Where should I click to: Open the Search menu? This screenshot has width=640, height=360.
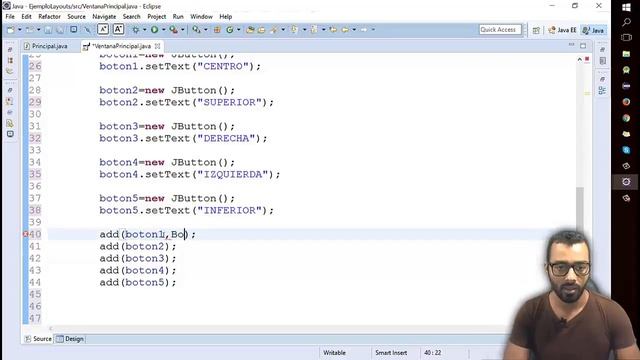tap(131, 16)
